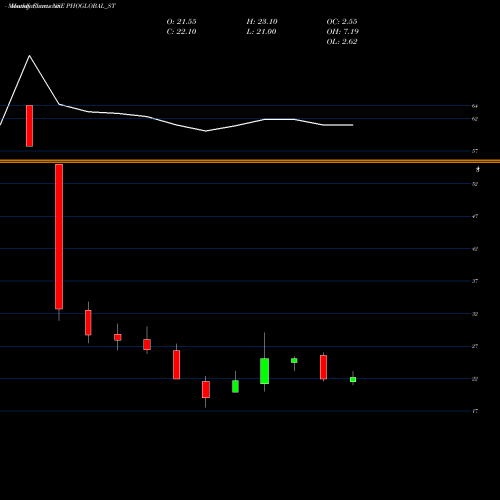Click the 42 price axis label
Screen dimensions: 500x500
(475, 249)
